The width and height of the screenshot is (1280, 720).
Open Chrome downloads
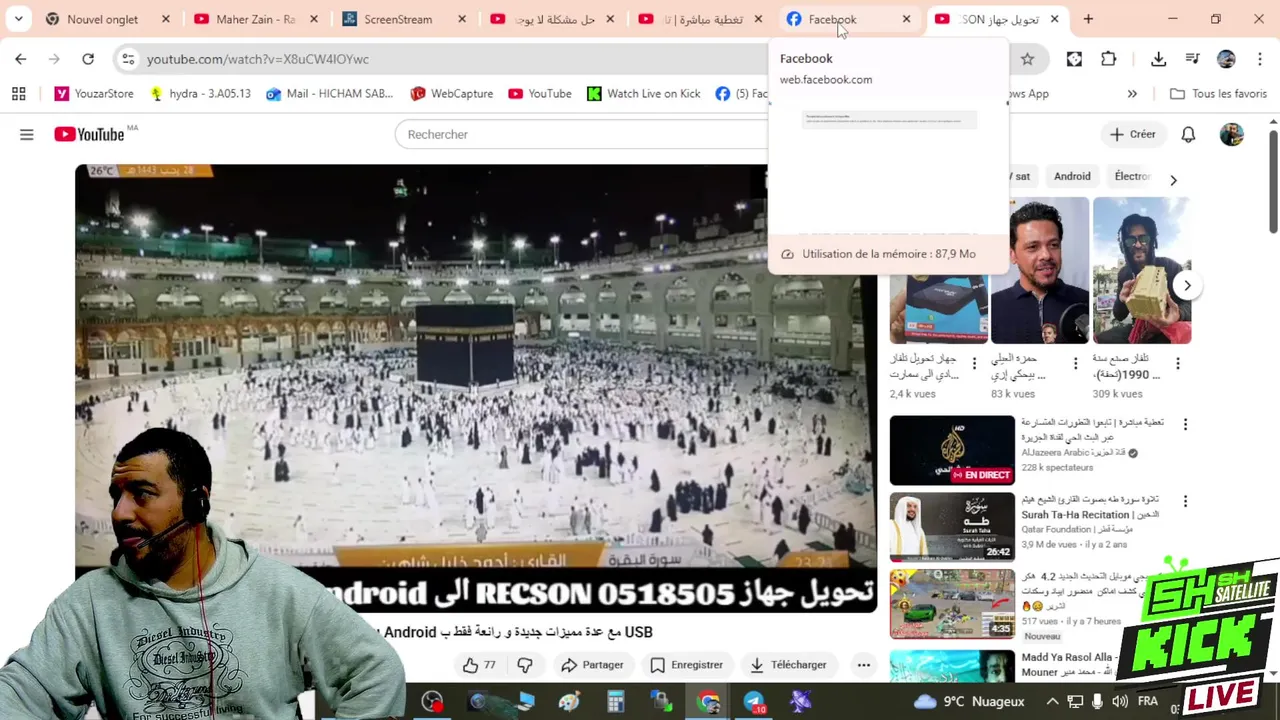[x=1158, y=59]
